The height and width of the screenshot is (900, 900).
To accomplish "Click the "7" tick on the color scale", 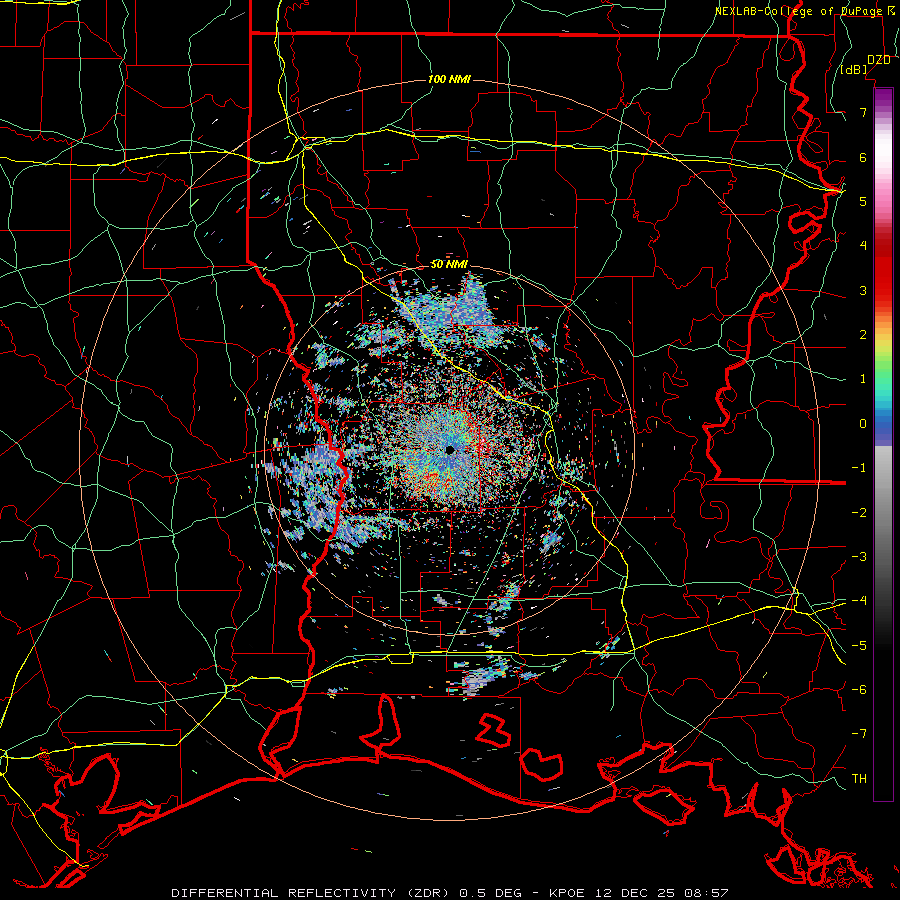I will 863,112.
